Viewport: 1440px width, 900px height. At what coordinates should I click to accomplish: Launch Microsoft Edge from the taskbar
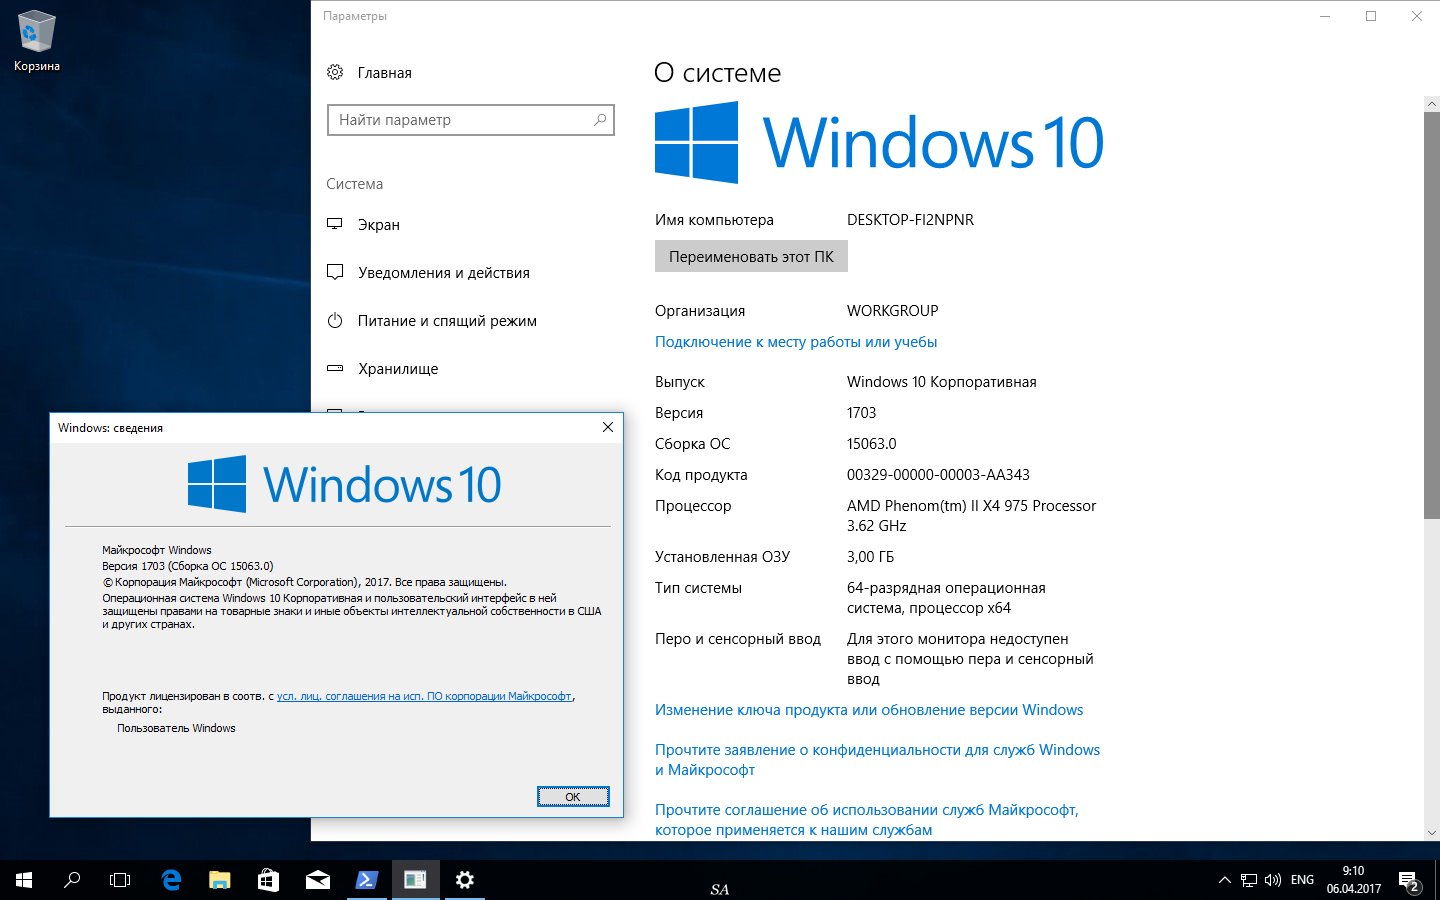171,880
